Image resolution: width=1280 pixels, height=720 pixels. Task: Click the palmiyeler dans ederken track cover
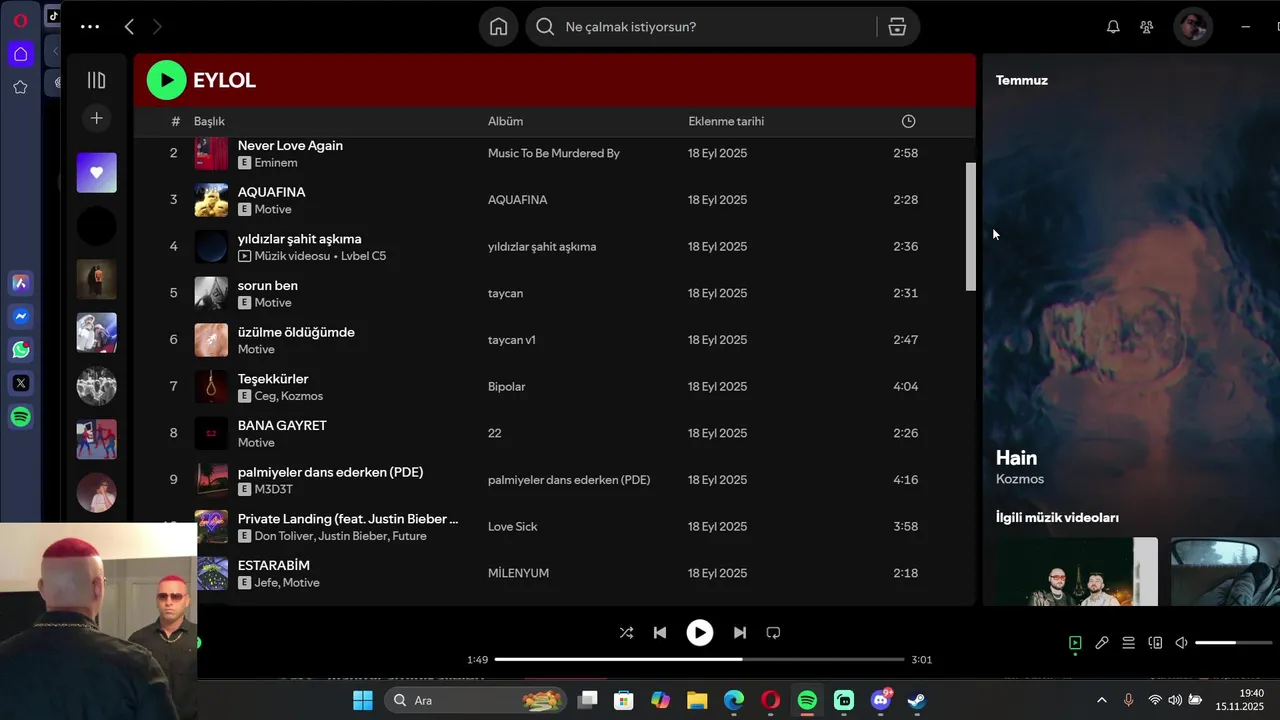(x=211, y=480)
